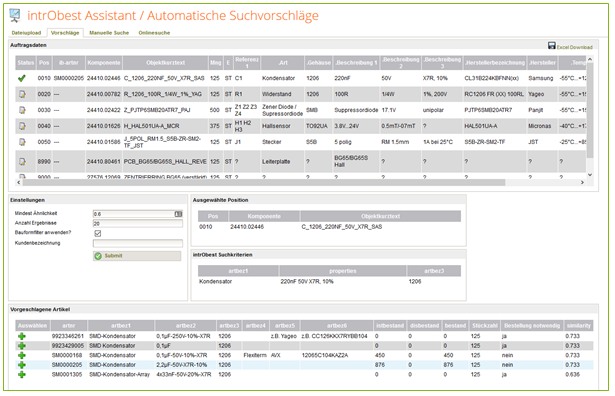Click artbez6 cell 12065C104KAZ2A
This screenshot has height=396, width=615.
pos(325,355)
